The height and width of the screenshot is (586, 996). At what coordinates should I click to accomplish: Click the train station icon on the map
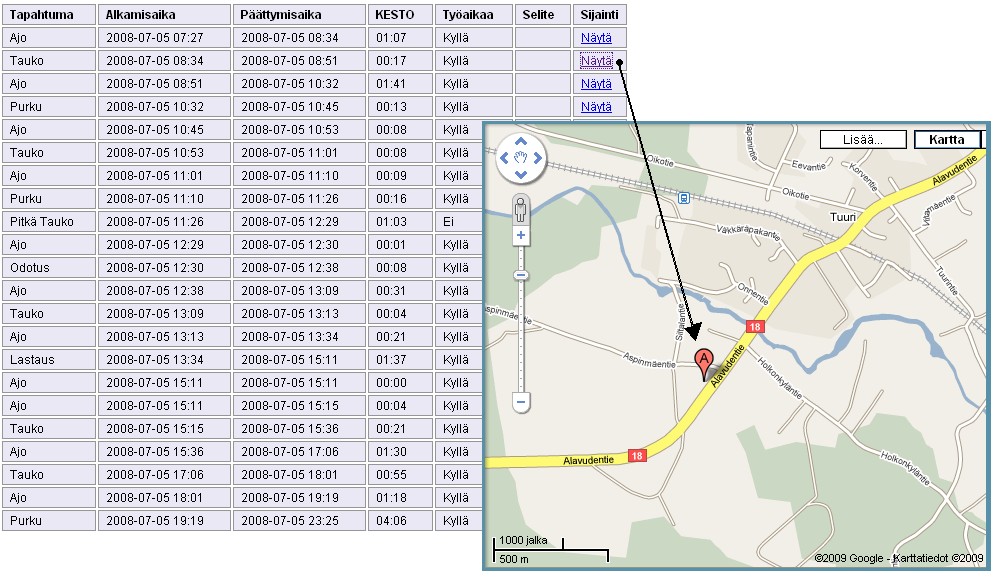(x=683, y=198)
